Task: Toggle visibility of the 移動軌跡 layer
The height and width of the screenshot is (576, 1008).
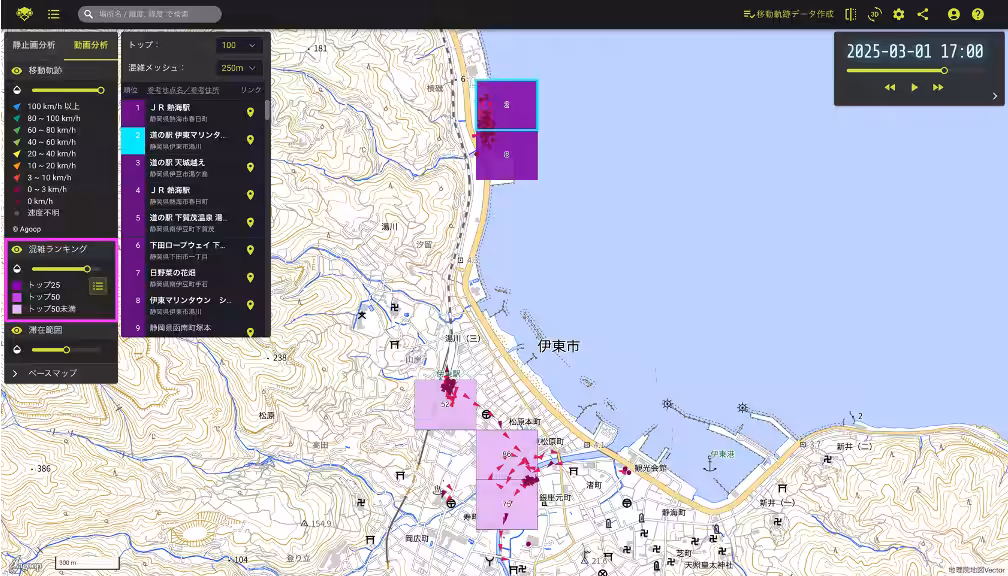Action: coord(17,71)
